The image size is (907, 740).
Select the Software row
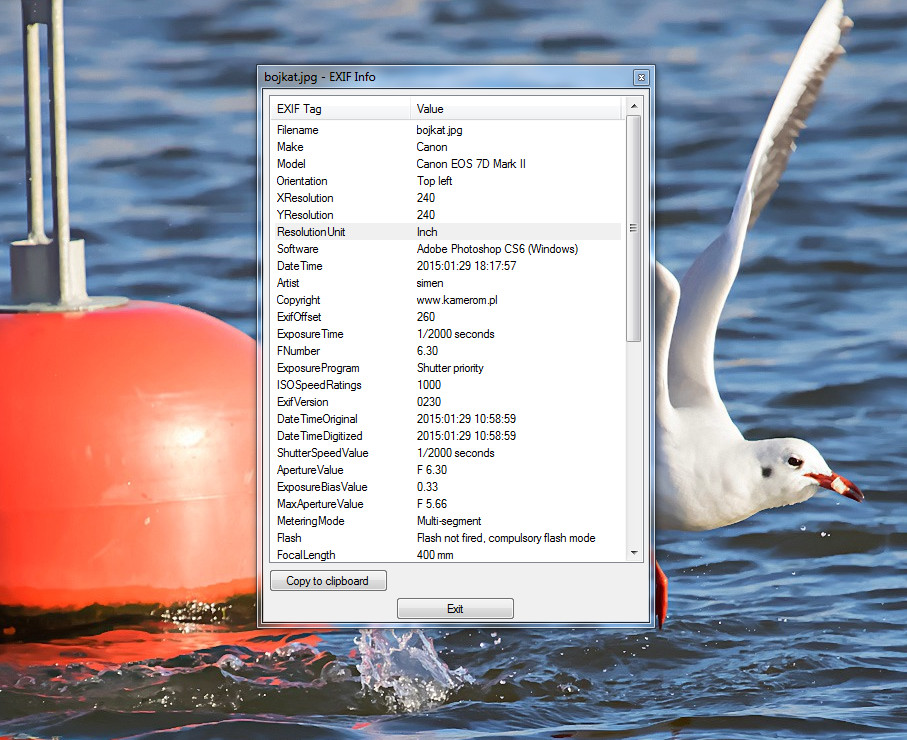pyautogui.click(x=446, y=249)
